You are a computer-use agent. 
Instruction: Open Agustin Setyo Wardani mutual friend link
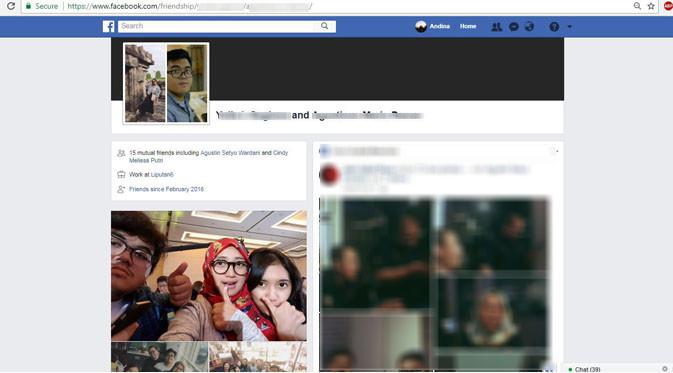pyautogui.click(x=230, y=153)
